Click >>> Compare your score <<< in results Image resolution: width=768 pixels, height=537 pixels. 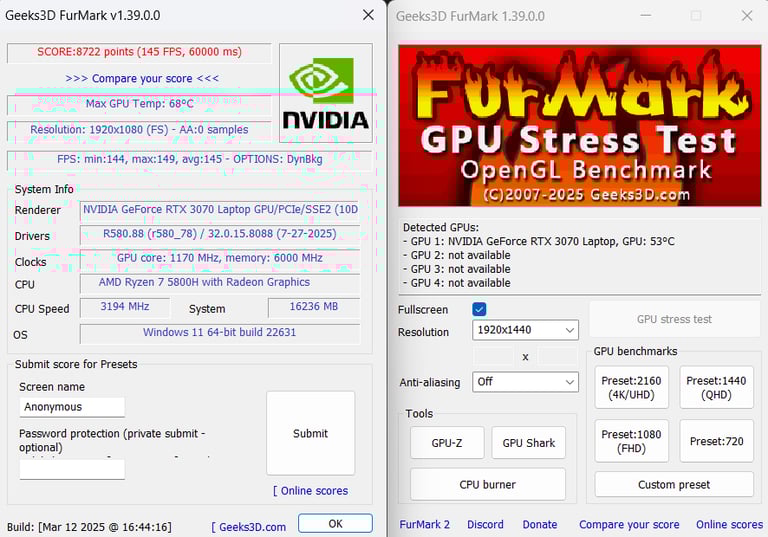point(142,78)
